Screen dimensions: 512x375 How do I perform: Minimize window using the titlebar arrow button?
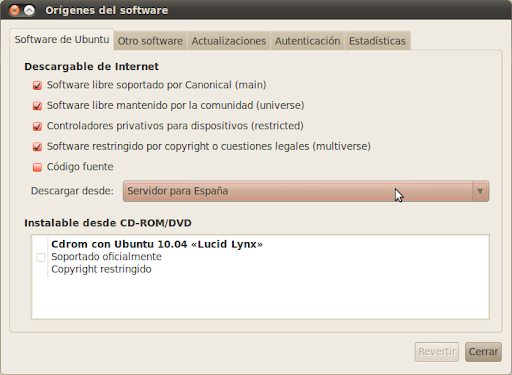coord(29,10)
